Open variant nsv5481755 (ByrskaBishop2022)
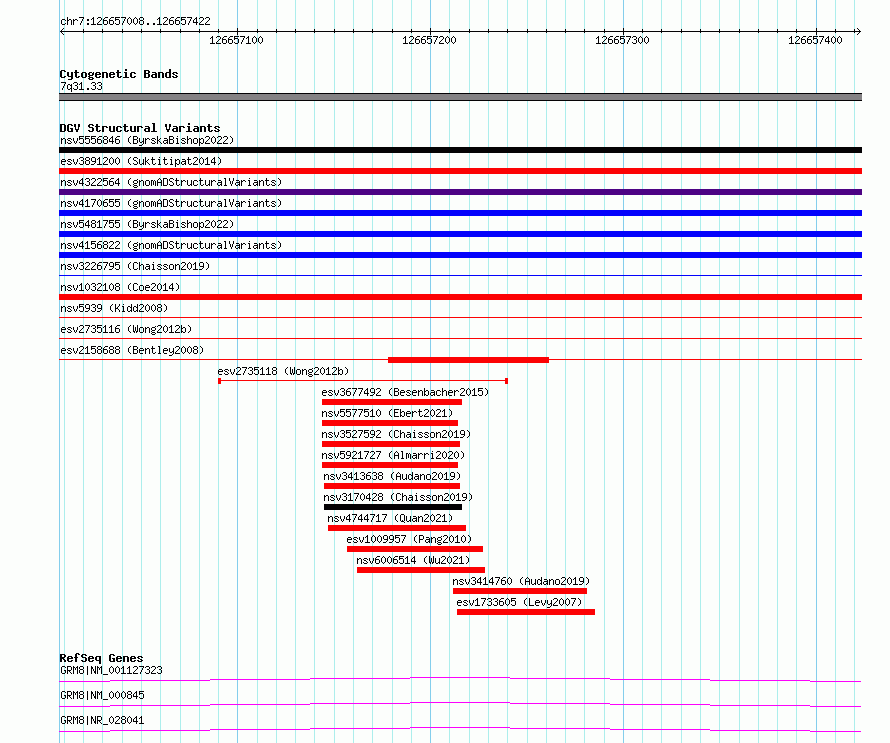This screenshot has height=743, width=890. (147, 224)
